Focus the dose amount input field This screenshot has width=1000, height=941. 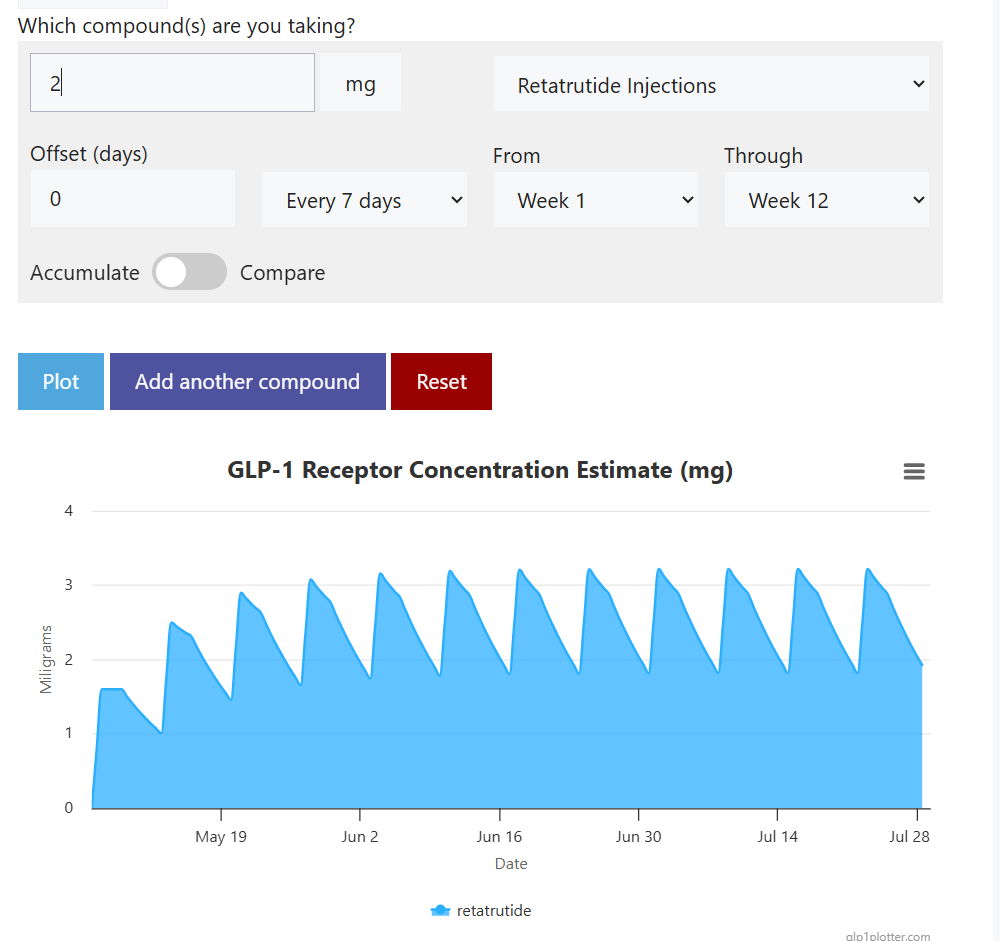pos(172,83)
